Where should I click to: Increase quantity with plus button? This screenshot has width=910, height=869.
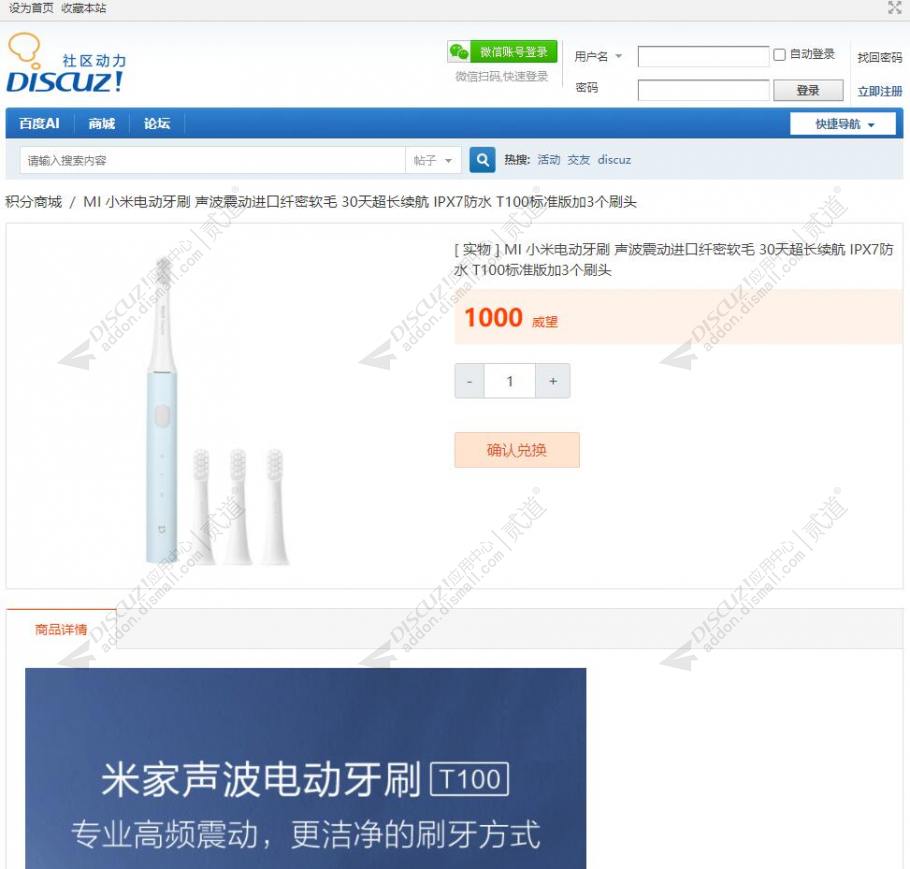coord(552,381)
